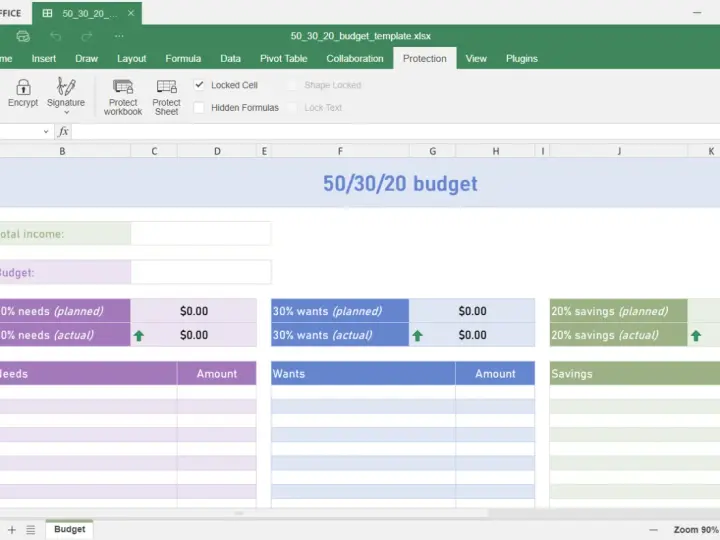The width and height of the screenshot is (720, 540).
Task: Click the Print icon in title bar
Action: pos(23,36)
